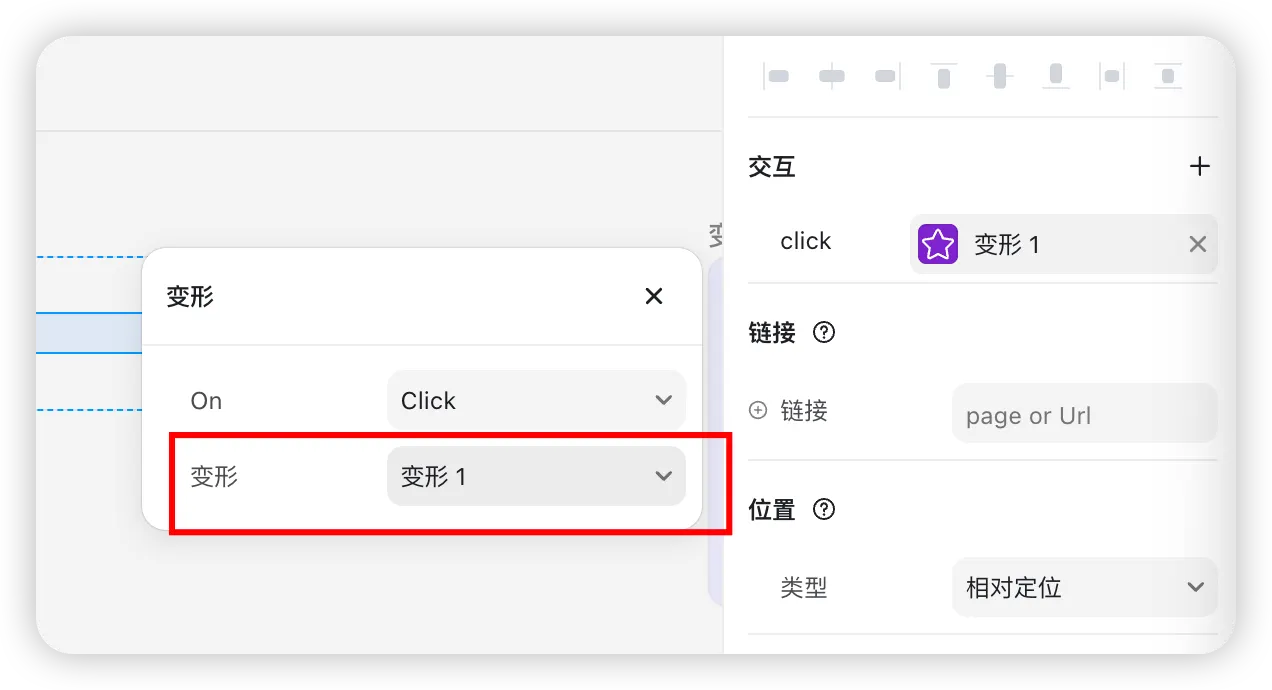Click the help icon next to 链接
Image resolution: width=1272 pixels, height=690 pixels.
click(x=824, y=332)
